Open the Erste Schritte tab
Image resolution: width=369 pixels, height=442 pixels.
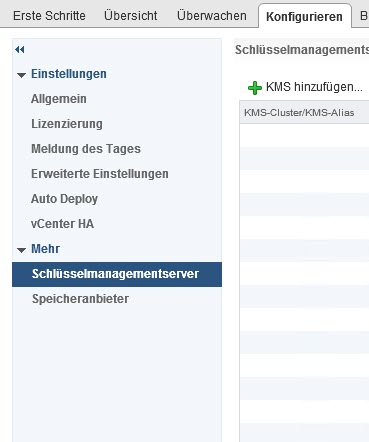(x=49, y=16)
